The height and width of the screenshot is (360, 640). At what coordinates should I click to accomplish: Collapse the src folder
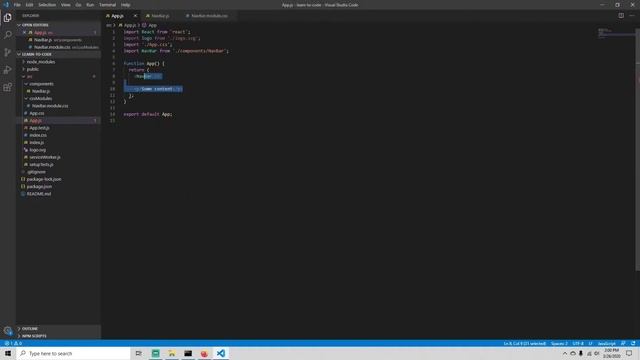[29, 76]
